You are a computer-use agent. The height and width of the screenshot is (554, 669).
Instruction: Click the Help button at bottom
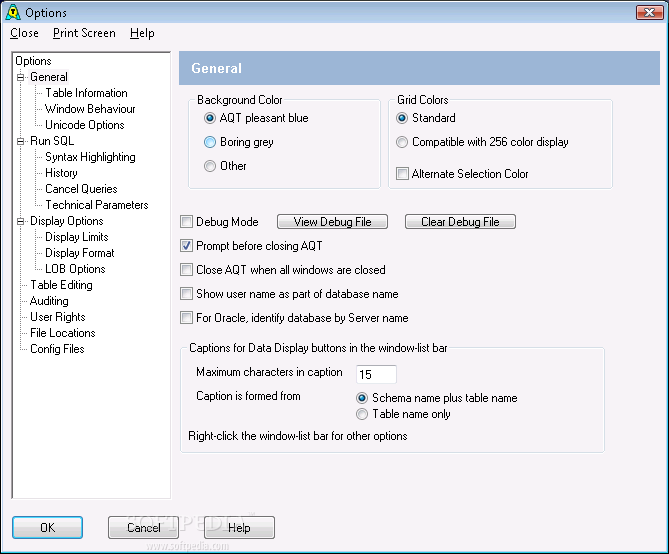[x=239, y=528]
